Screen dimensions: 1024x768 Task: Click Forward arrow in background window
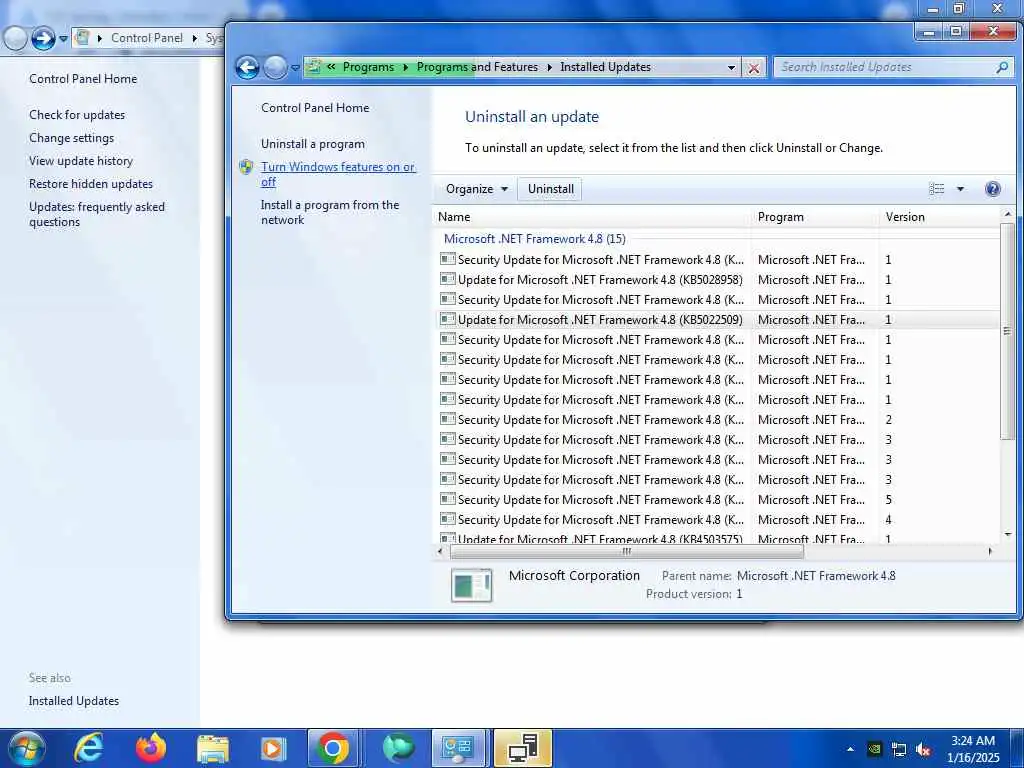44,39
